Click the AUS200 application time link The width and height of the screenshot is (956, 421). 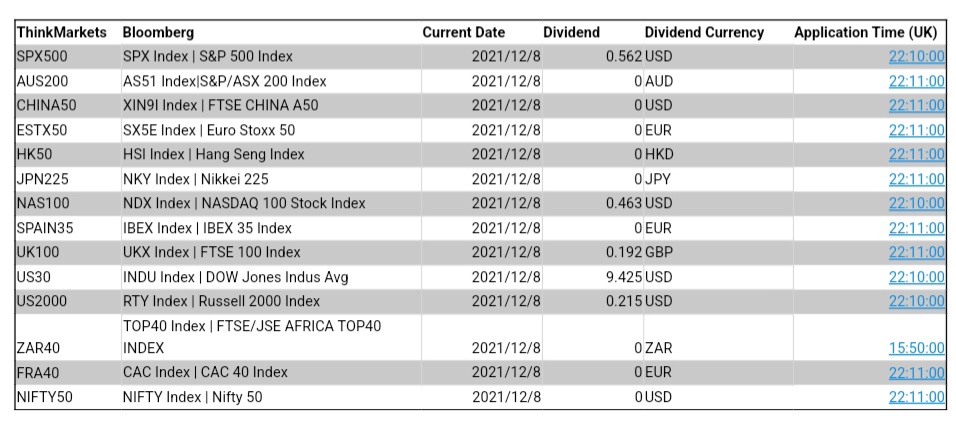(x=916, y=81)
